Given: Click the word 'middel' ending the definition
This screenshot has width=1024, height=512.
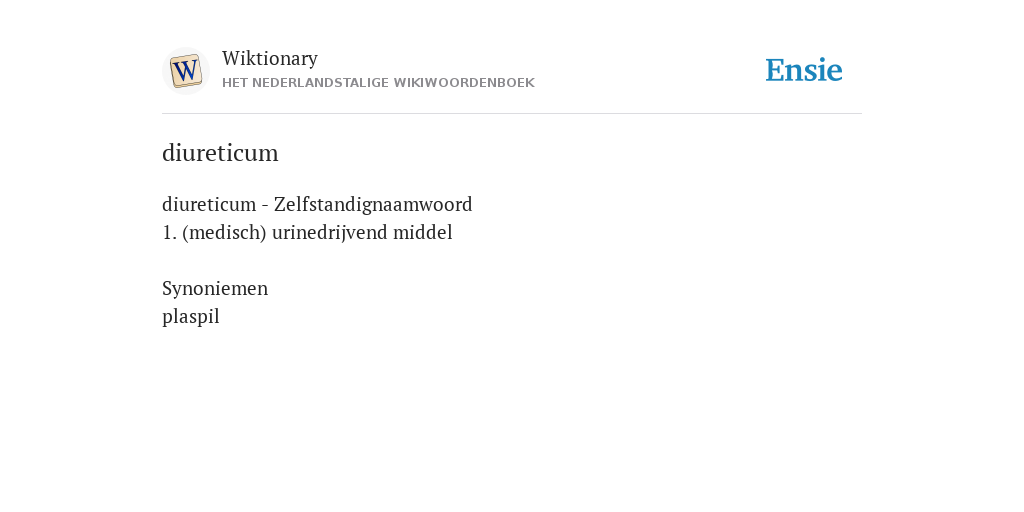Looking at the screenshot, I should point(423,232).
